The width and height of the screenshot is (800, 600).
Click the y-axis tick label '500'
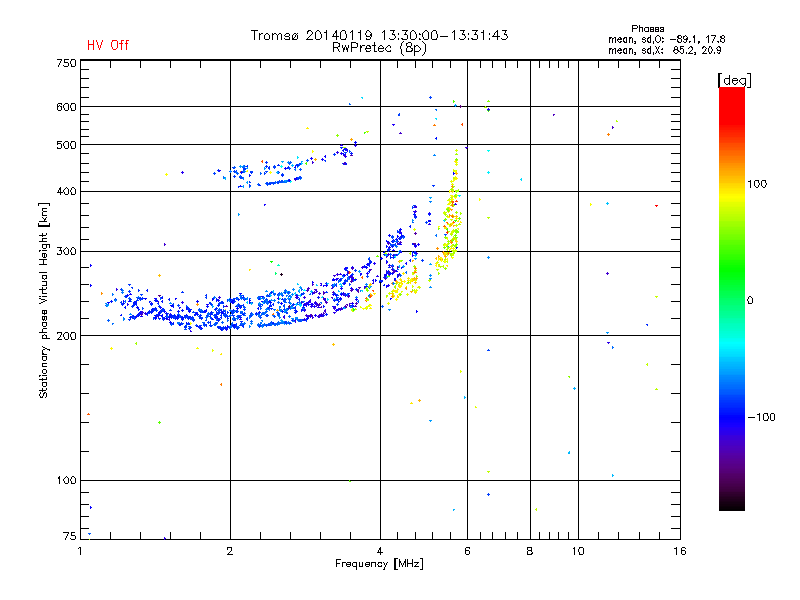pos(66,145)
